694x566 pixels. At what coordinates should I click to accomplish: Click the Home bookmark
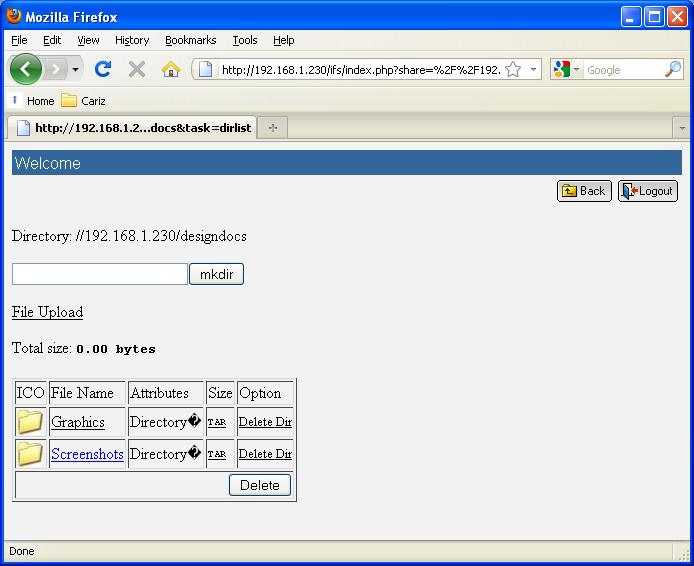(x=32, y=101)
